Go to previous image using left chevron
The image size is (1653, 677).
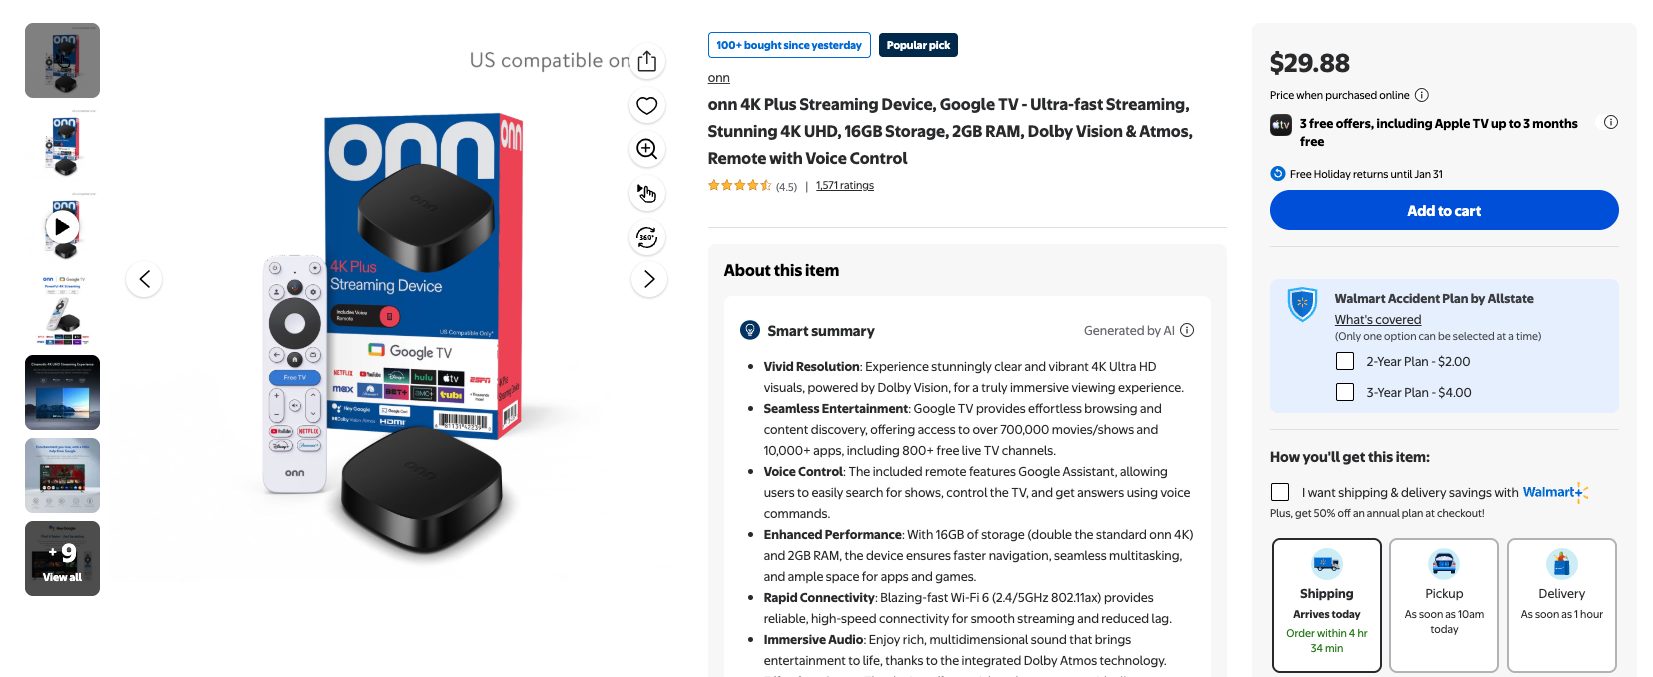pyautogui.click(x=144, y=279)
